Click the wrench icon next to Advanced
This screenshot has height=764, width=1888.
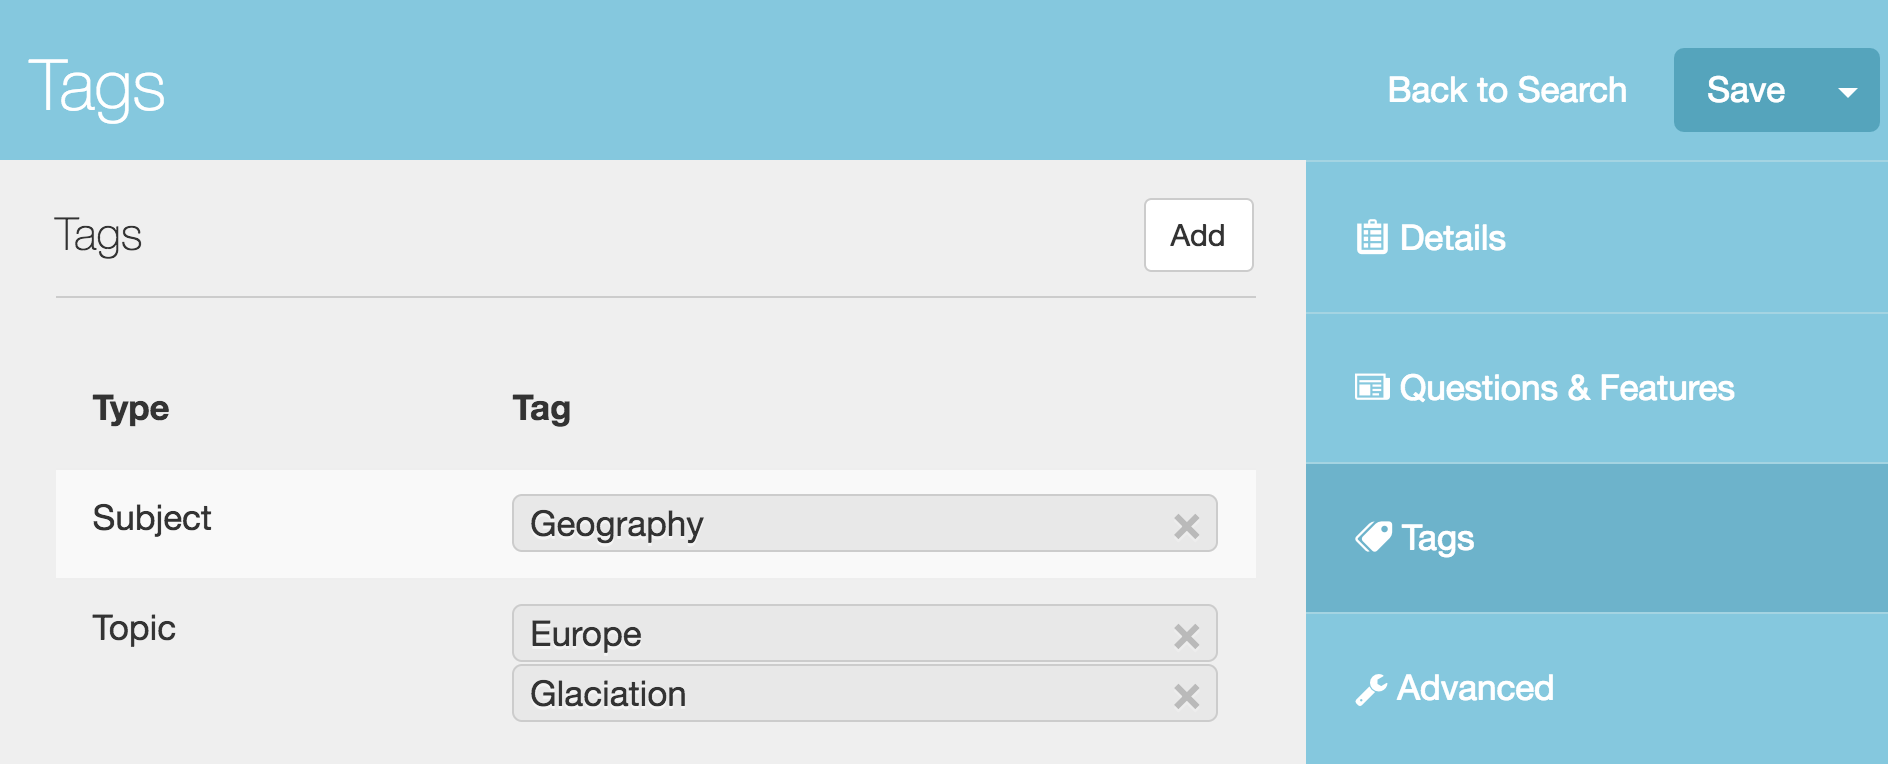(1371, 689)
